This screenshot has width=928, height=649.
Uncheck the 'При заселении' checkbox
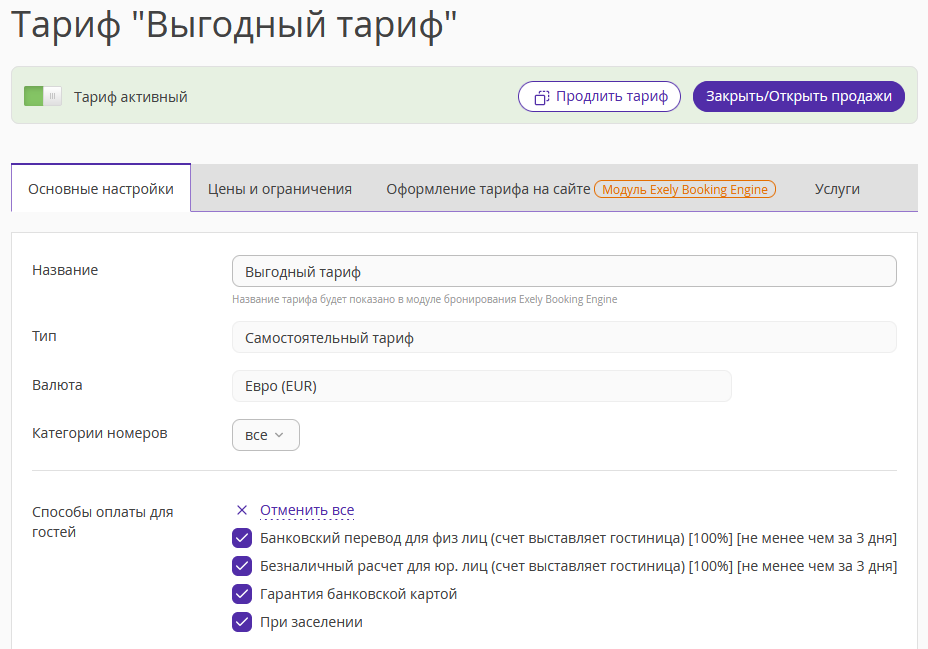coord(242,622)
